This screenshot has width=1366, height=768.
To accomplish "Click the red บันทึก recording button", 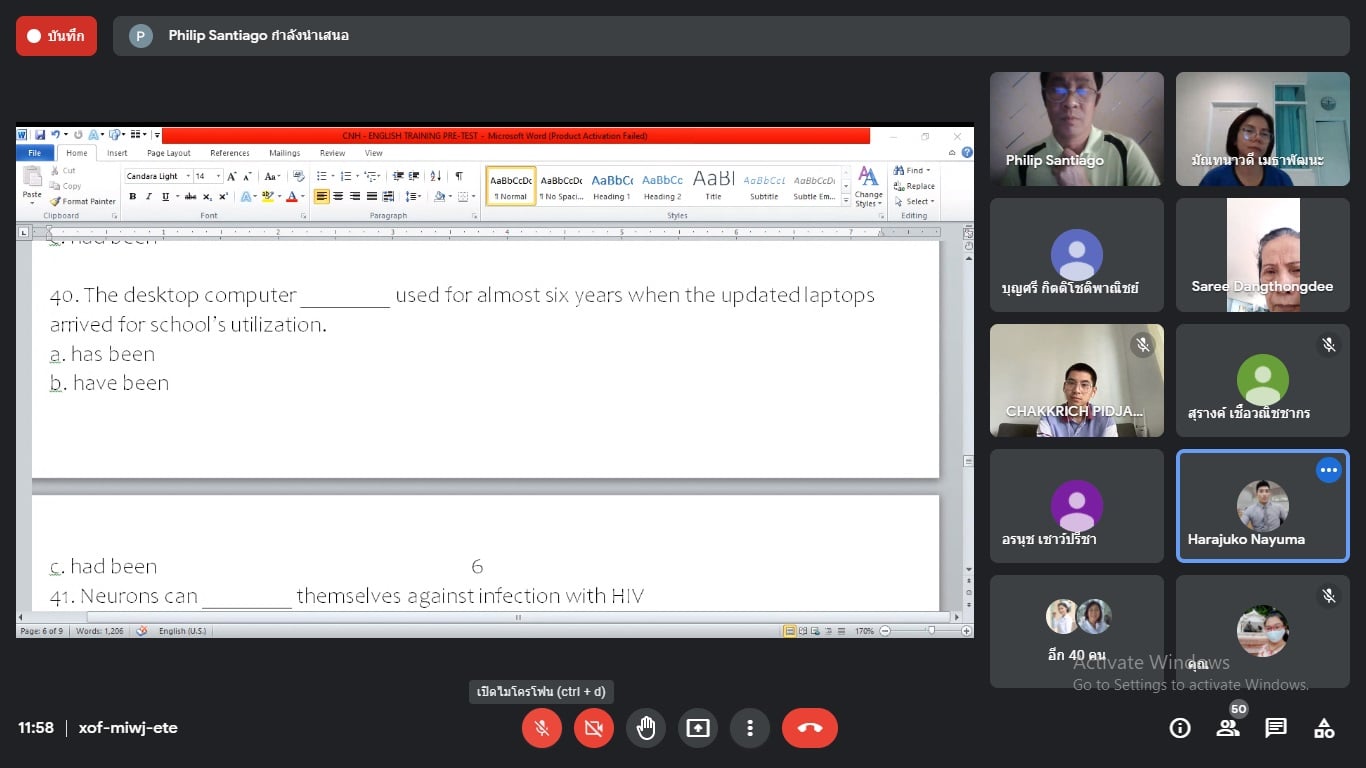I will click(56, 36).
